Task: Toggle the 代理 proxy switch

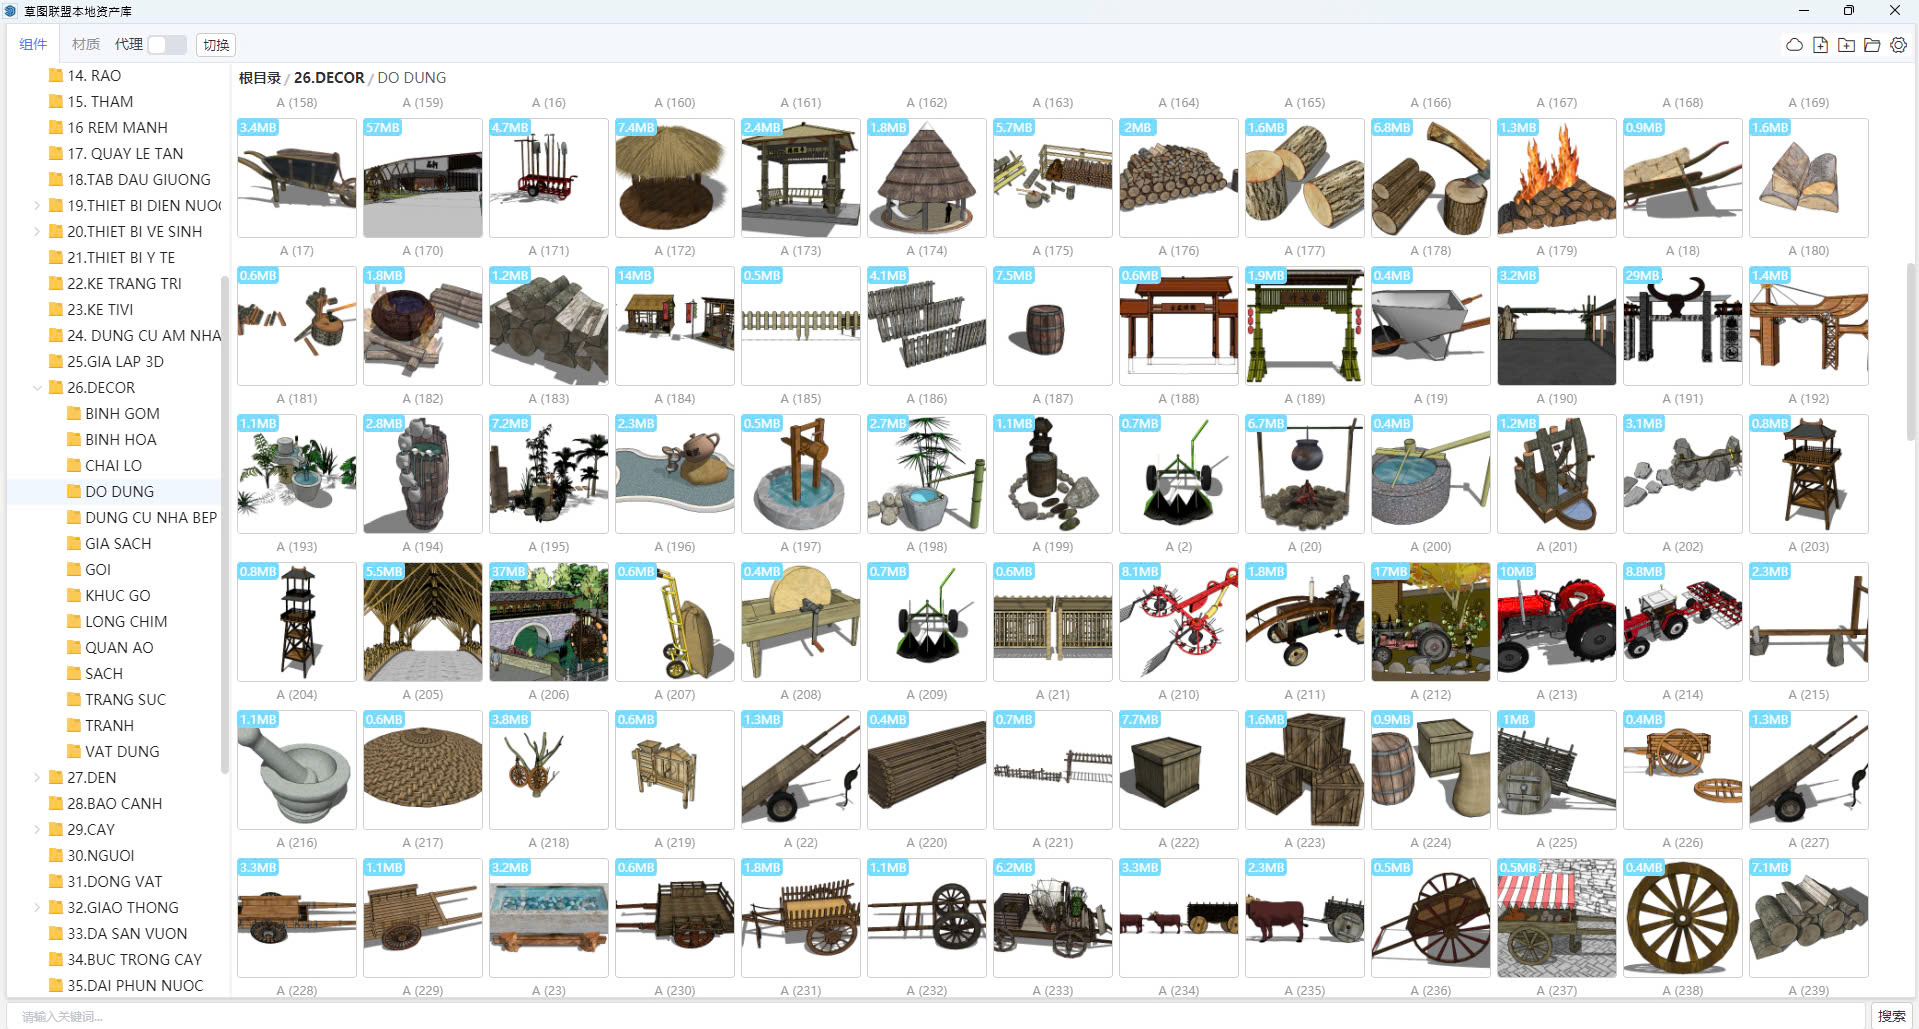Action: click(166, 44)
